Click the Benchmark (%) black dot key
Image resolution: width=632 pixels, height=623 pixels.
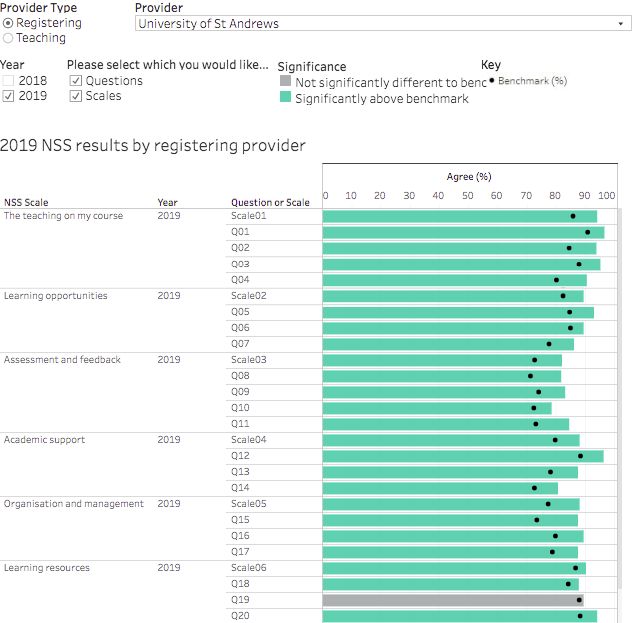pos(491,81)
